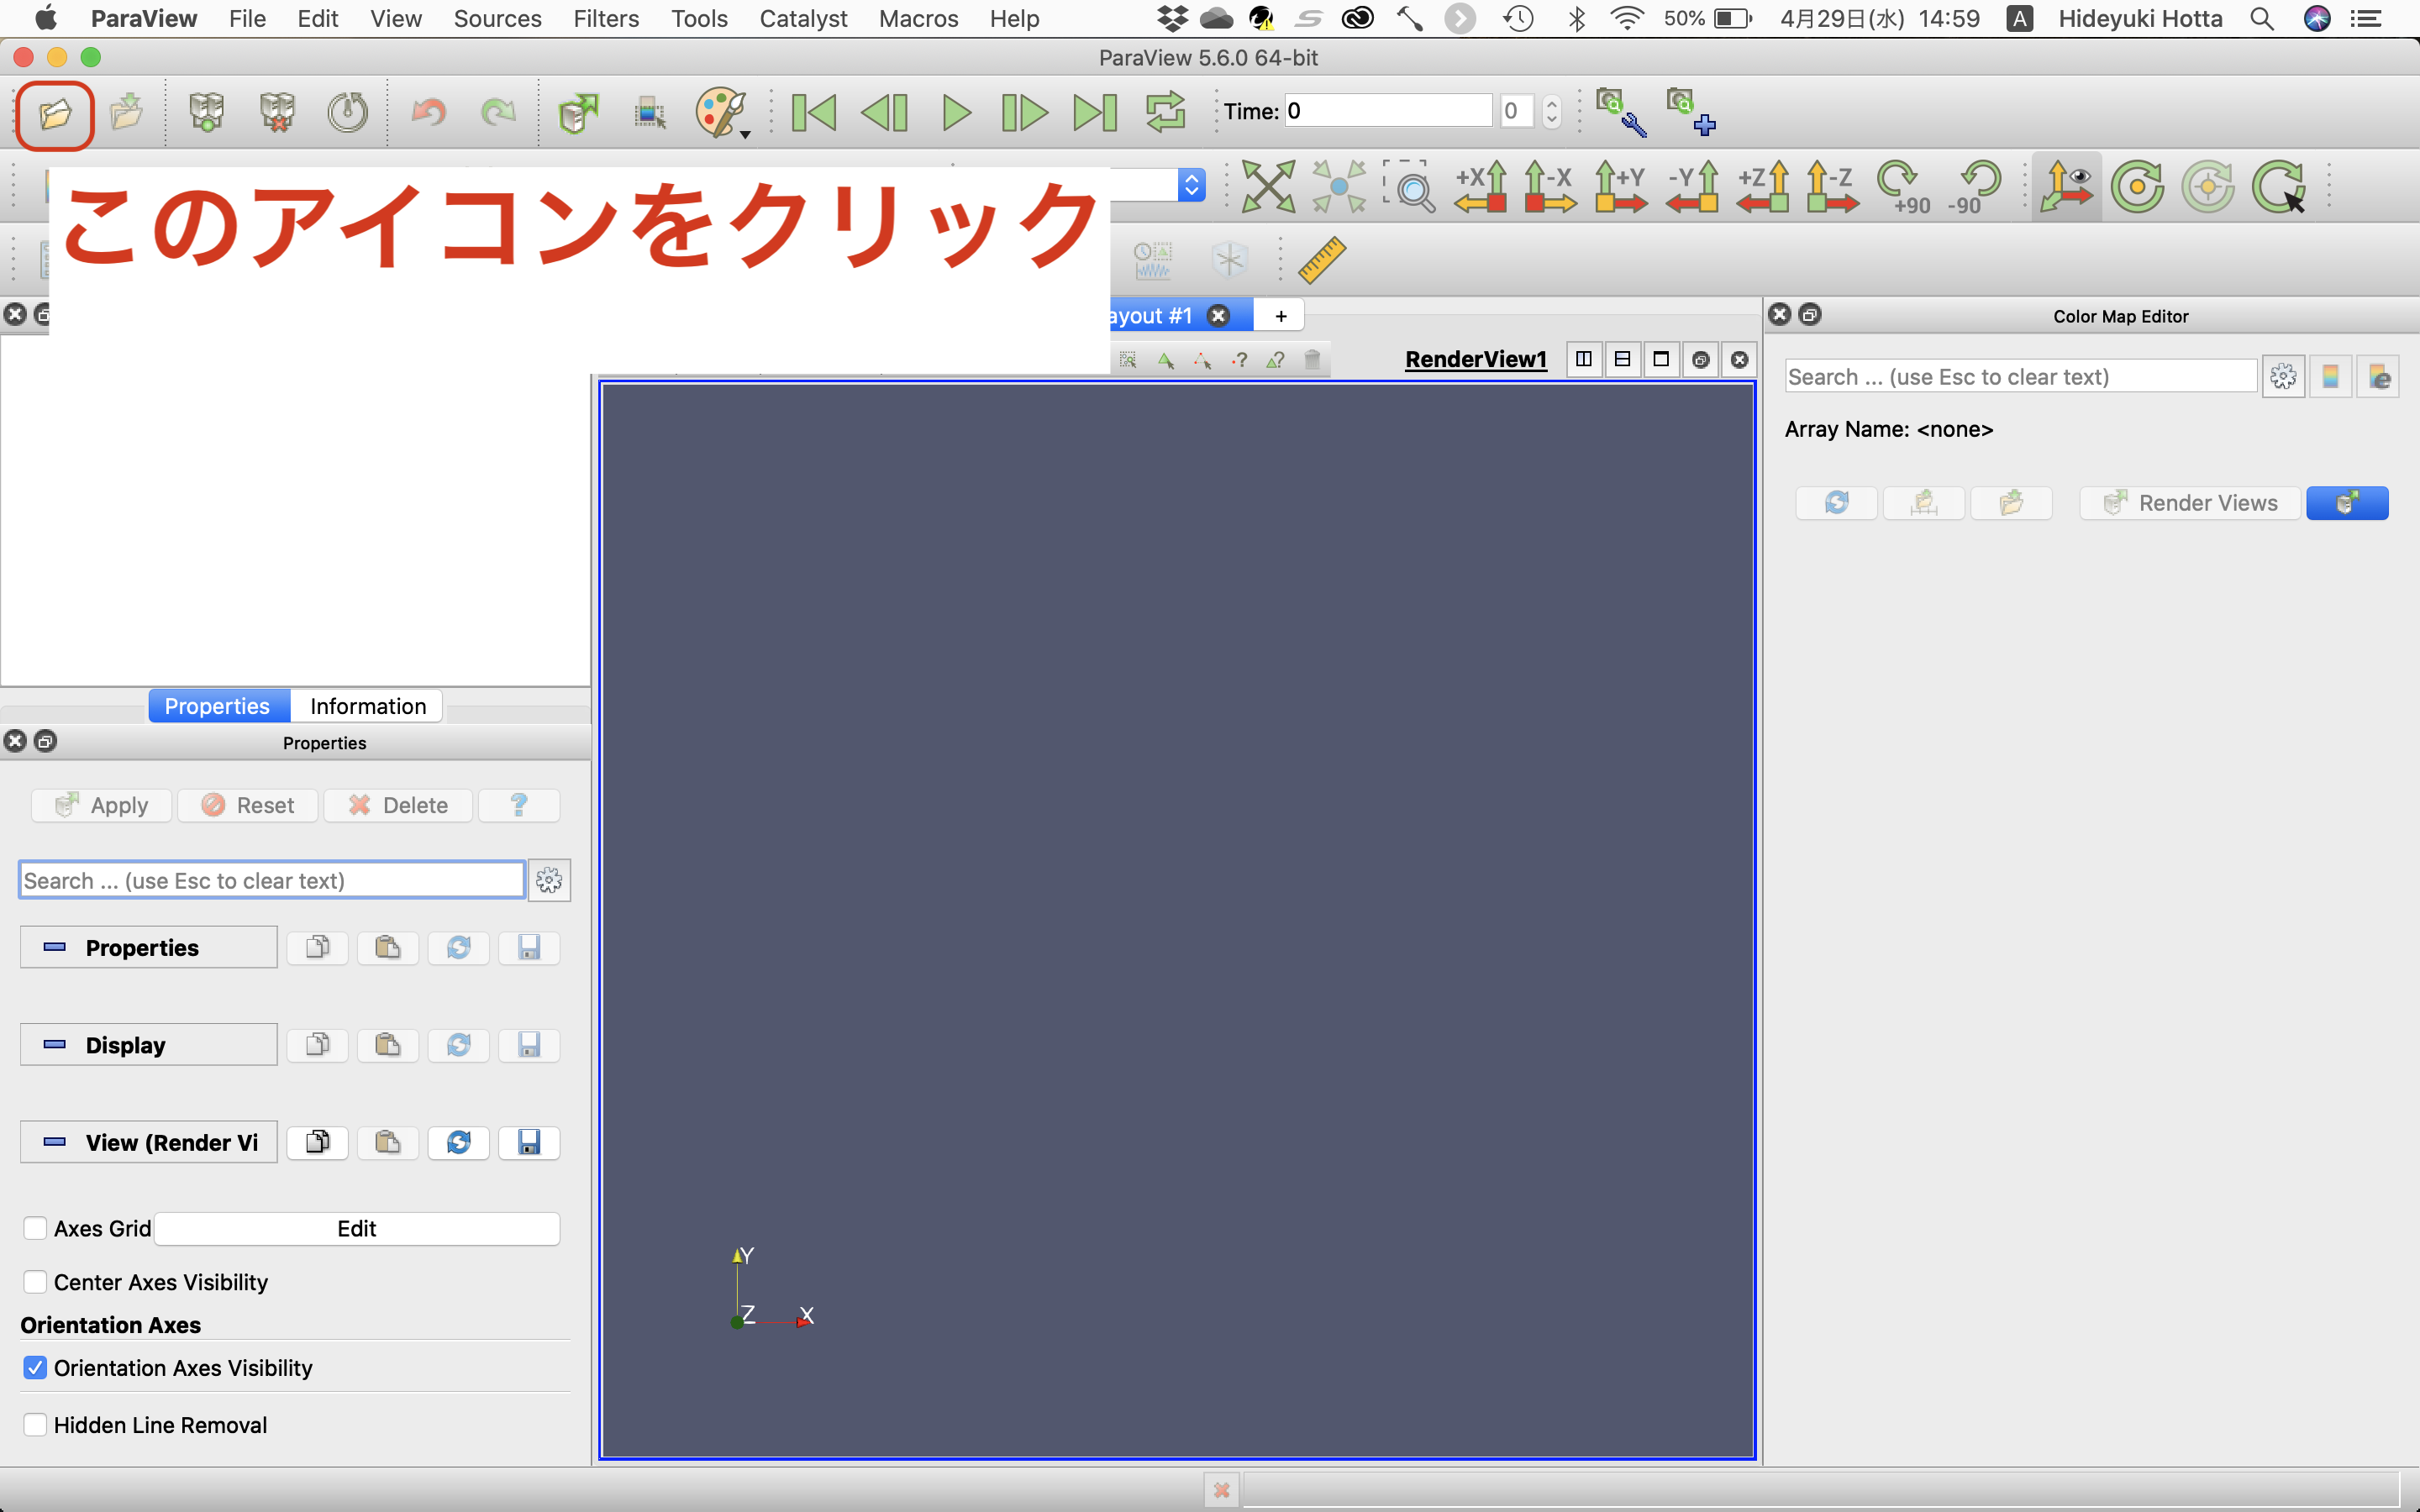Enable Hidden Line Removal
2420x1512 pixels.
tap(35, 1424)
